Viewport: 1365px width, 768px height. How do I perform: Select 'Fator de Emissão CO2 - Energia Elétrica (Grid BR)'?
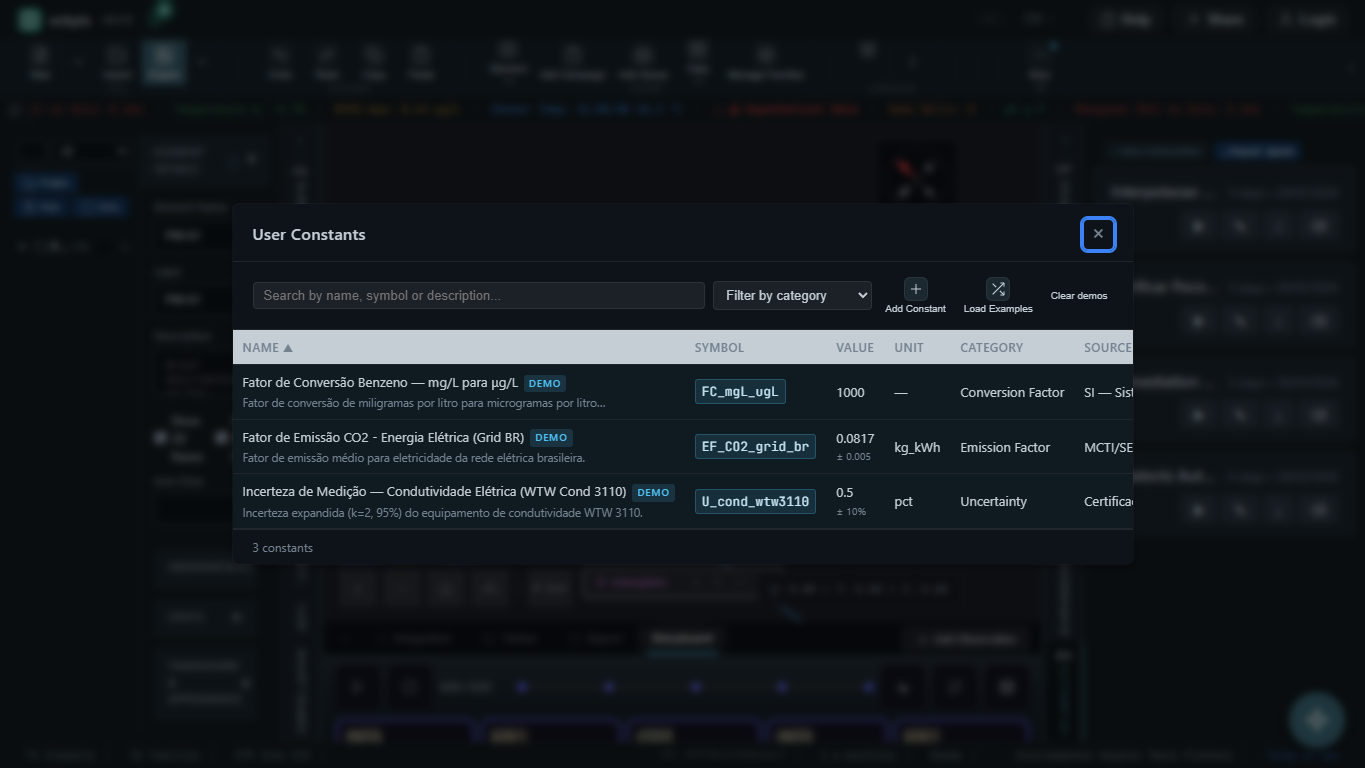[383, 437]
